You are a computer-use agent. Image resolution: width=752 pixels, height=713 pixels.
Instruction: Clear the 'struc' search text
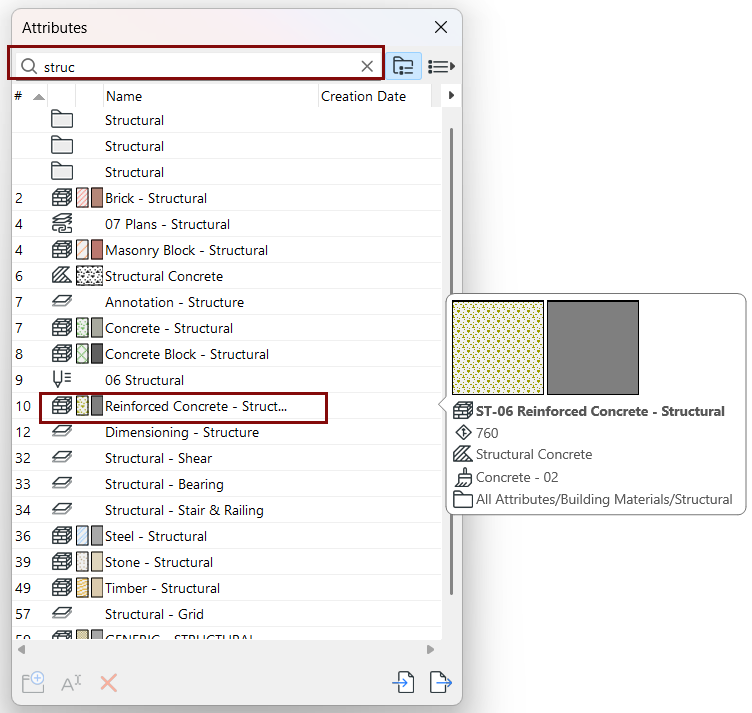pos(367,66)
